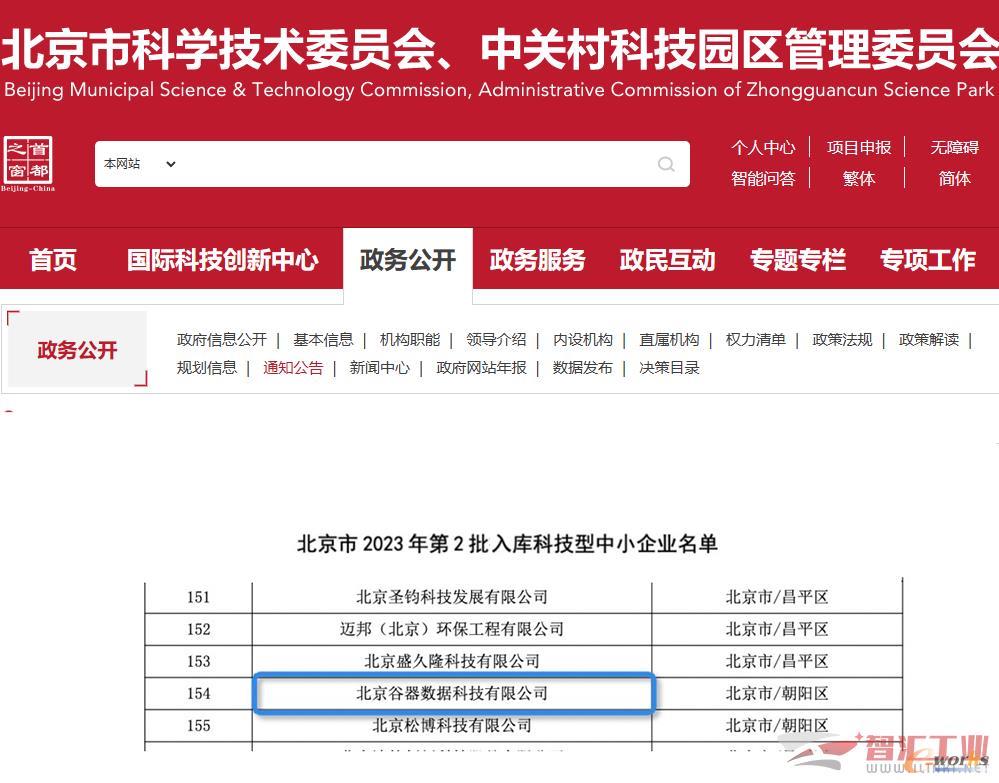Open 政府信息公开 submenu link

[x=222, y=340]
